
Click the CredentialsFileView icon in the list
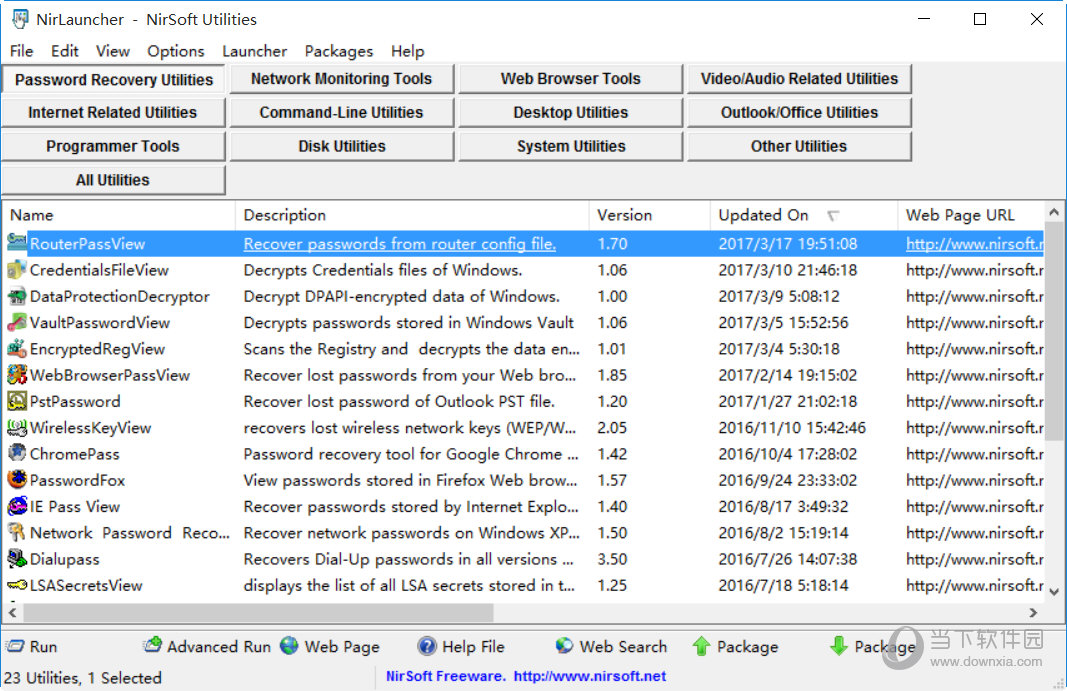coord(17,270)
